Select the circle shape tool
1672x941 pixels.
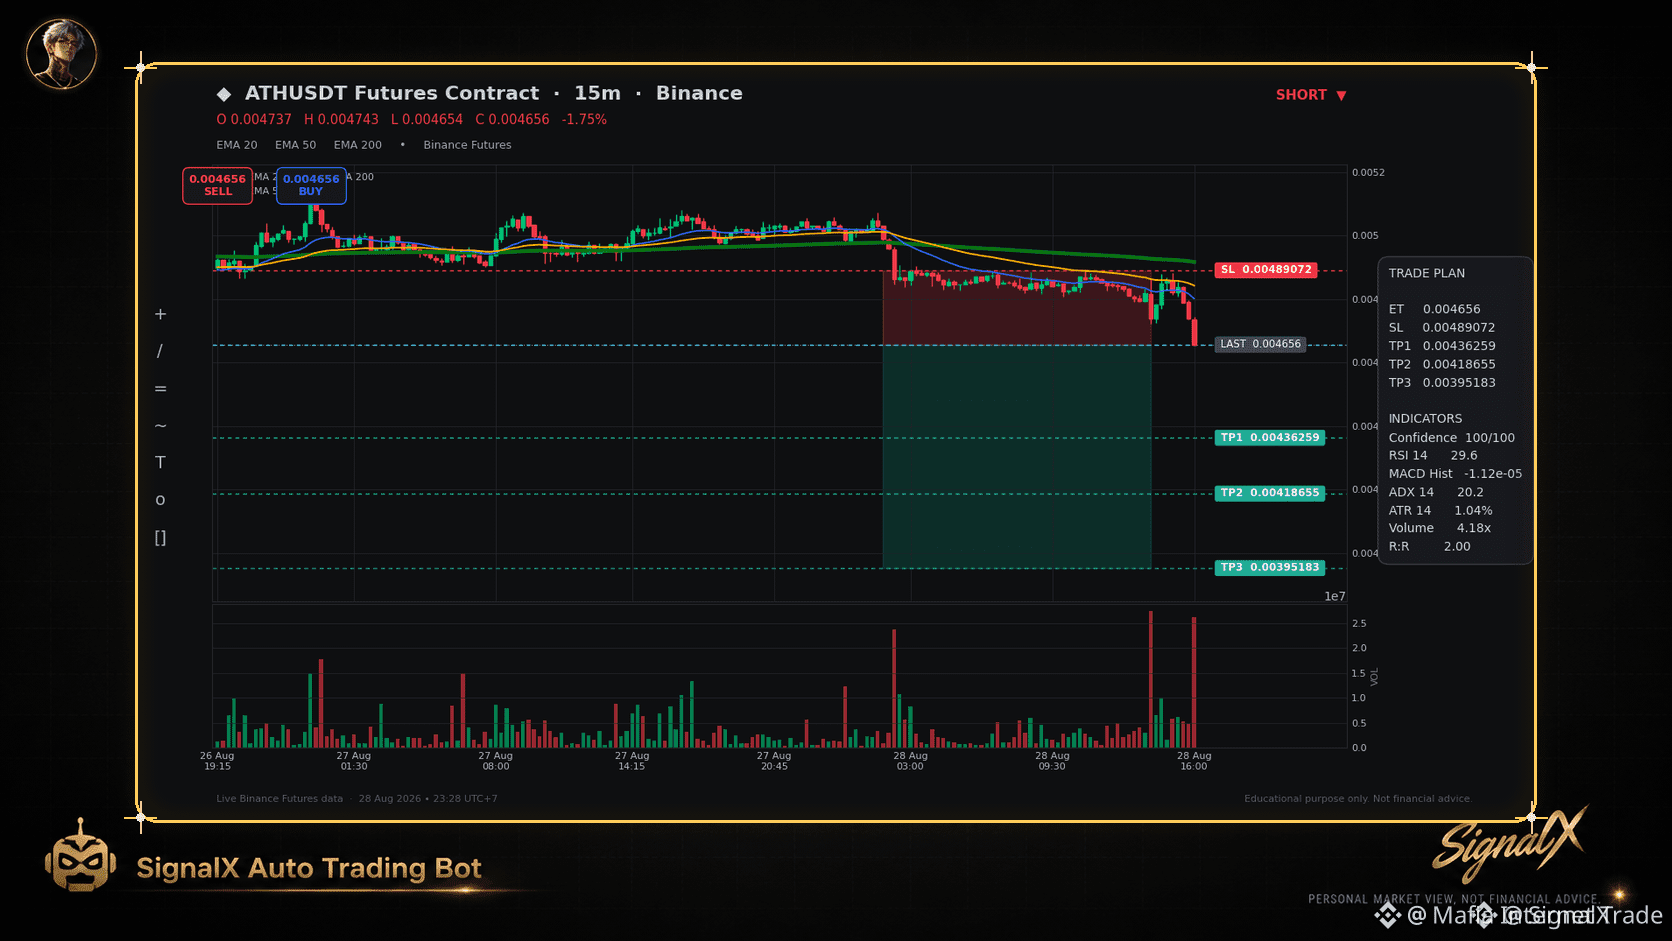pos(160,500)
